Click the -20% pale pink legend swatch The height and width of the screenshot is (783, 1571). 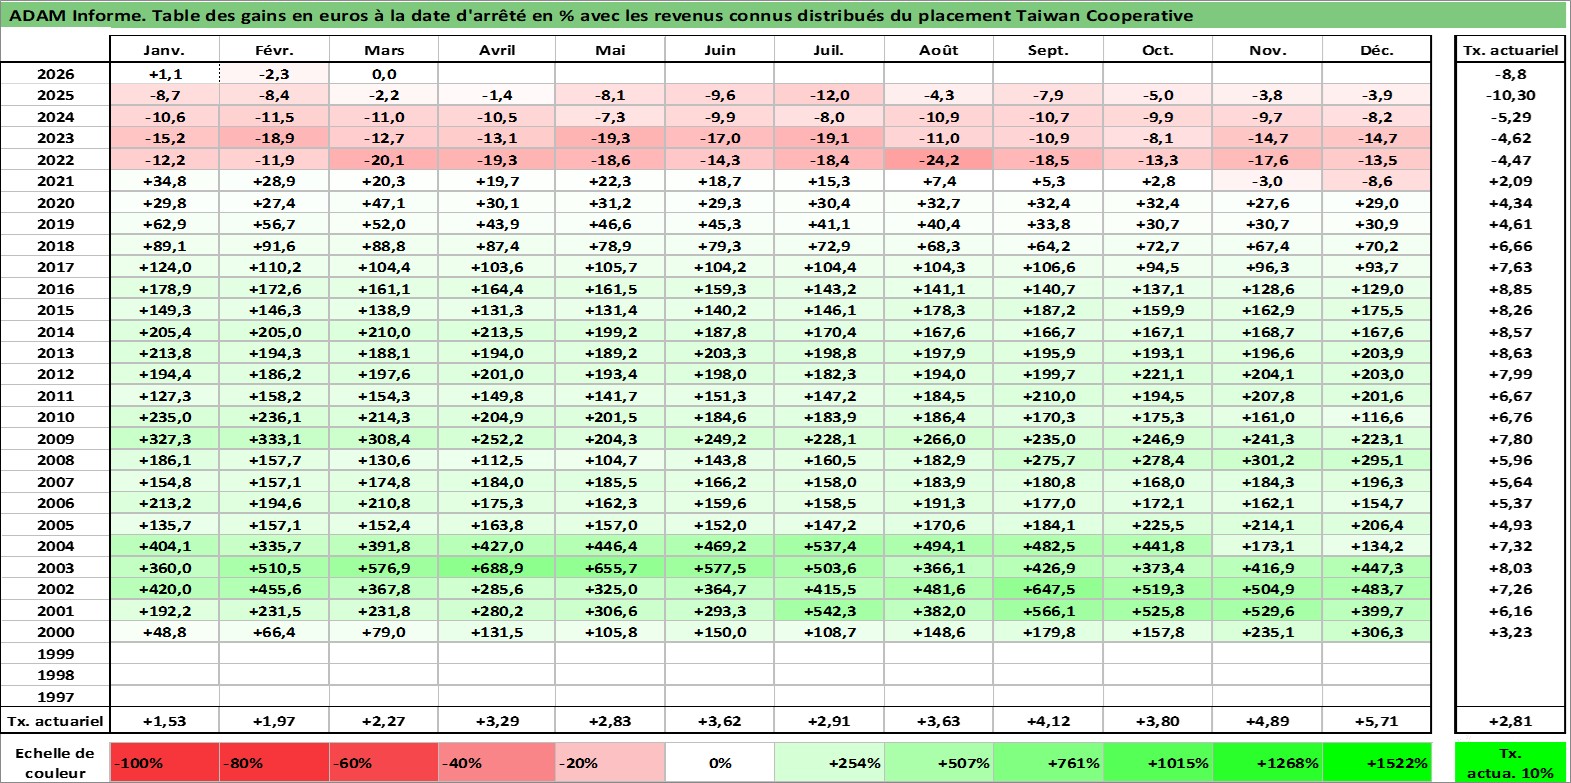coord(609,762)
